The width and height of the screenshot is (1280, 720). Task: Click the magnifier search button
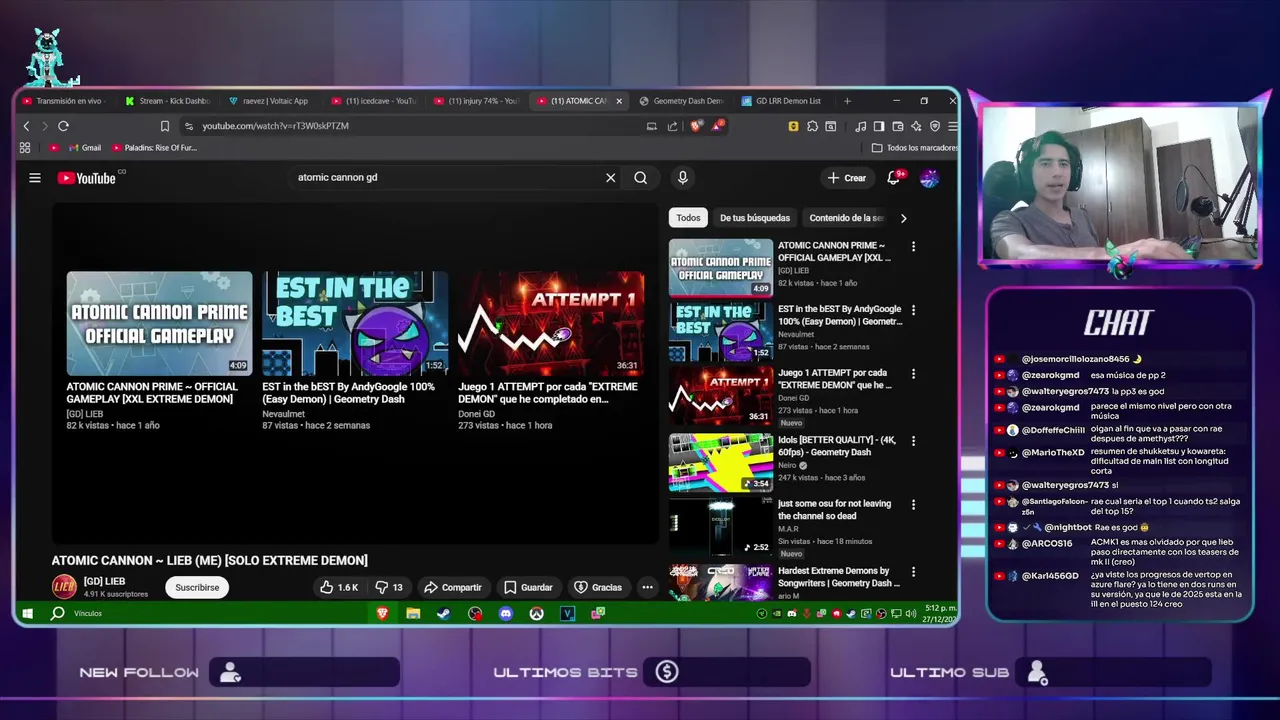pos(640,178)
